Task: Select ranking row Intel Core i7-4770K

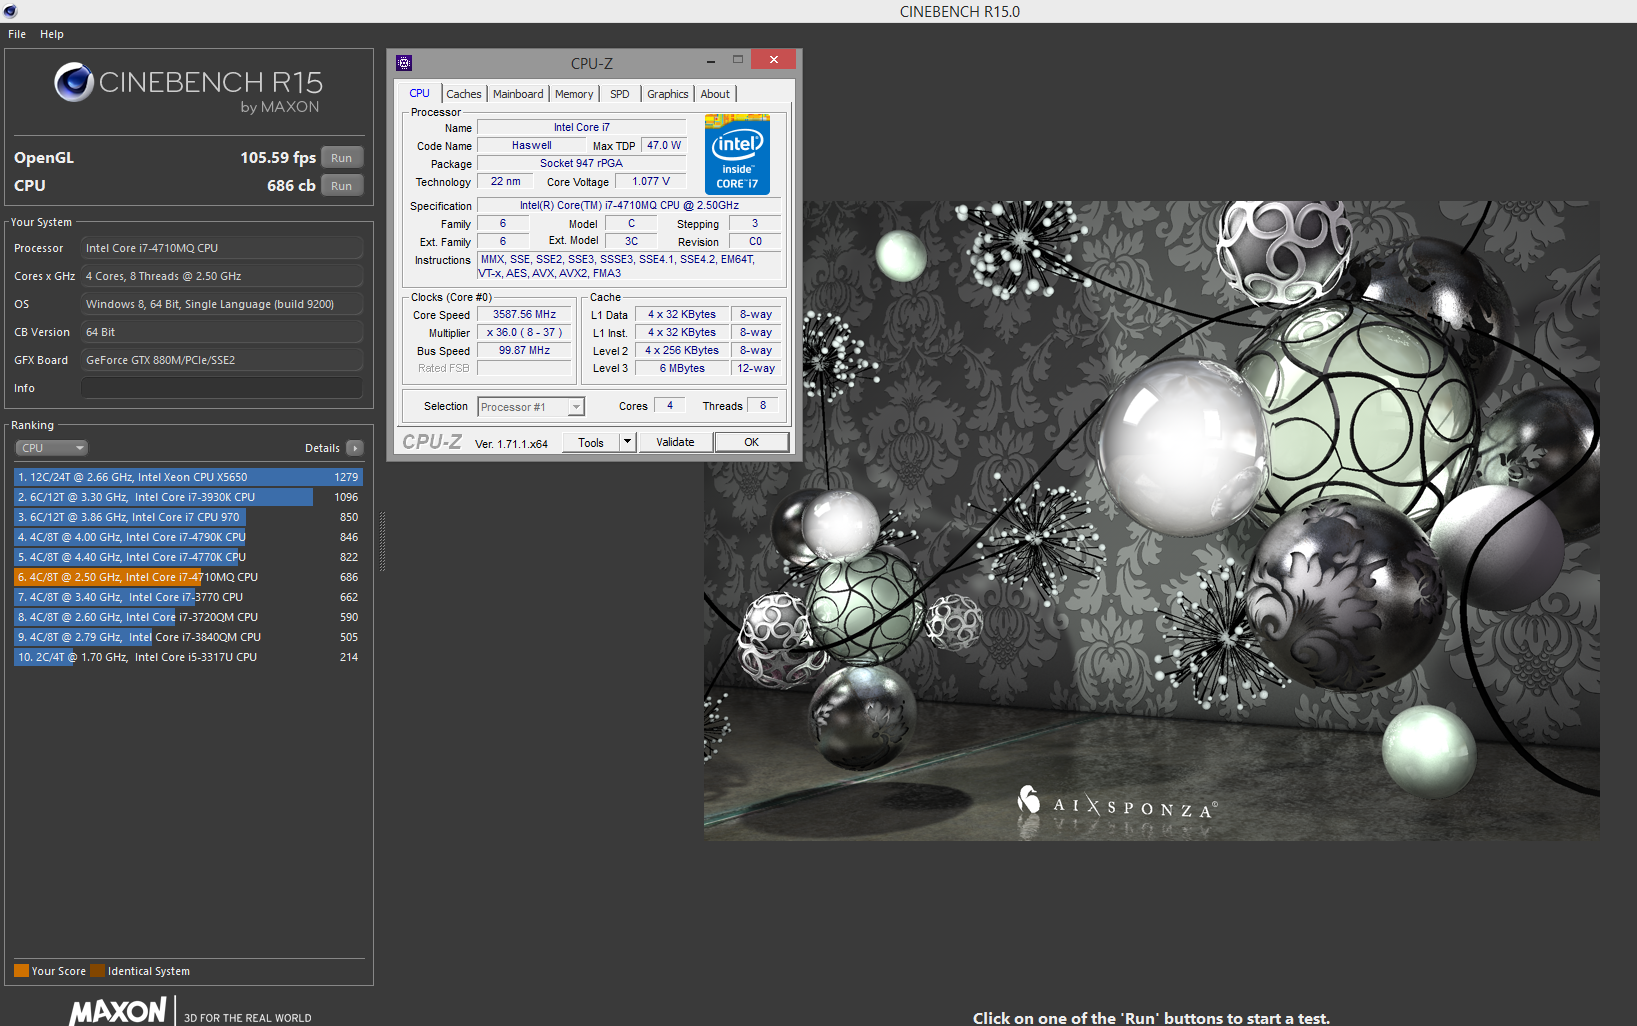Action: pyautogui.click(x=188, y=557)
